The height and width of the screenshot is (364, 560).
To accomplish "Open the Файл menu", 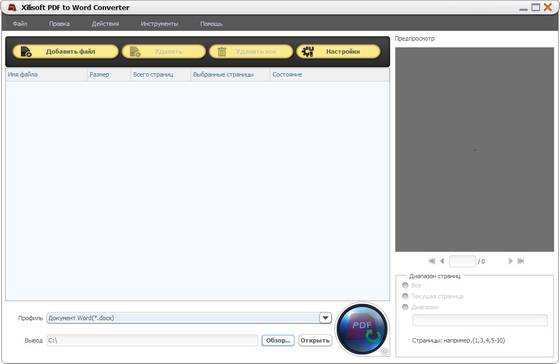I will pyautogui.click(x=20, y=24).
